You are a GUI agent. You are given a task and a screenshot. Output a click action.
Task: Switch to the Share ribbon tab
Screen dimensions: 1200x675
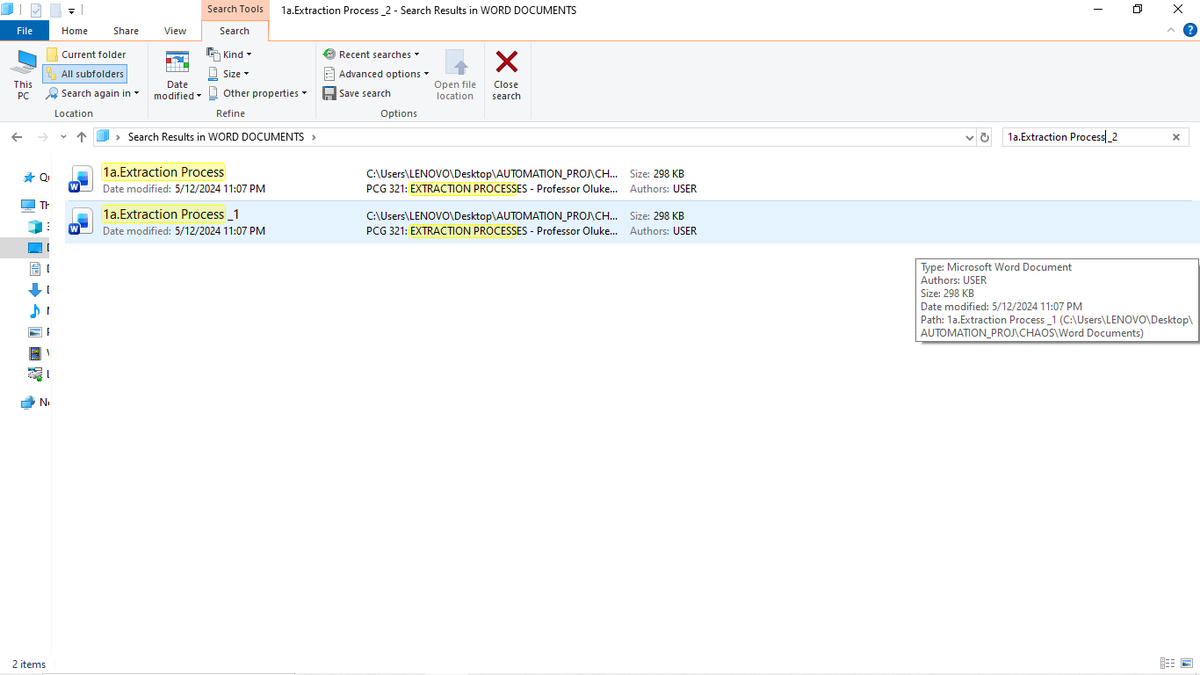pyautogui.click(x=126, y=31)
